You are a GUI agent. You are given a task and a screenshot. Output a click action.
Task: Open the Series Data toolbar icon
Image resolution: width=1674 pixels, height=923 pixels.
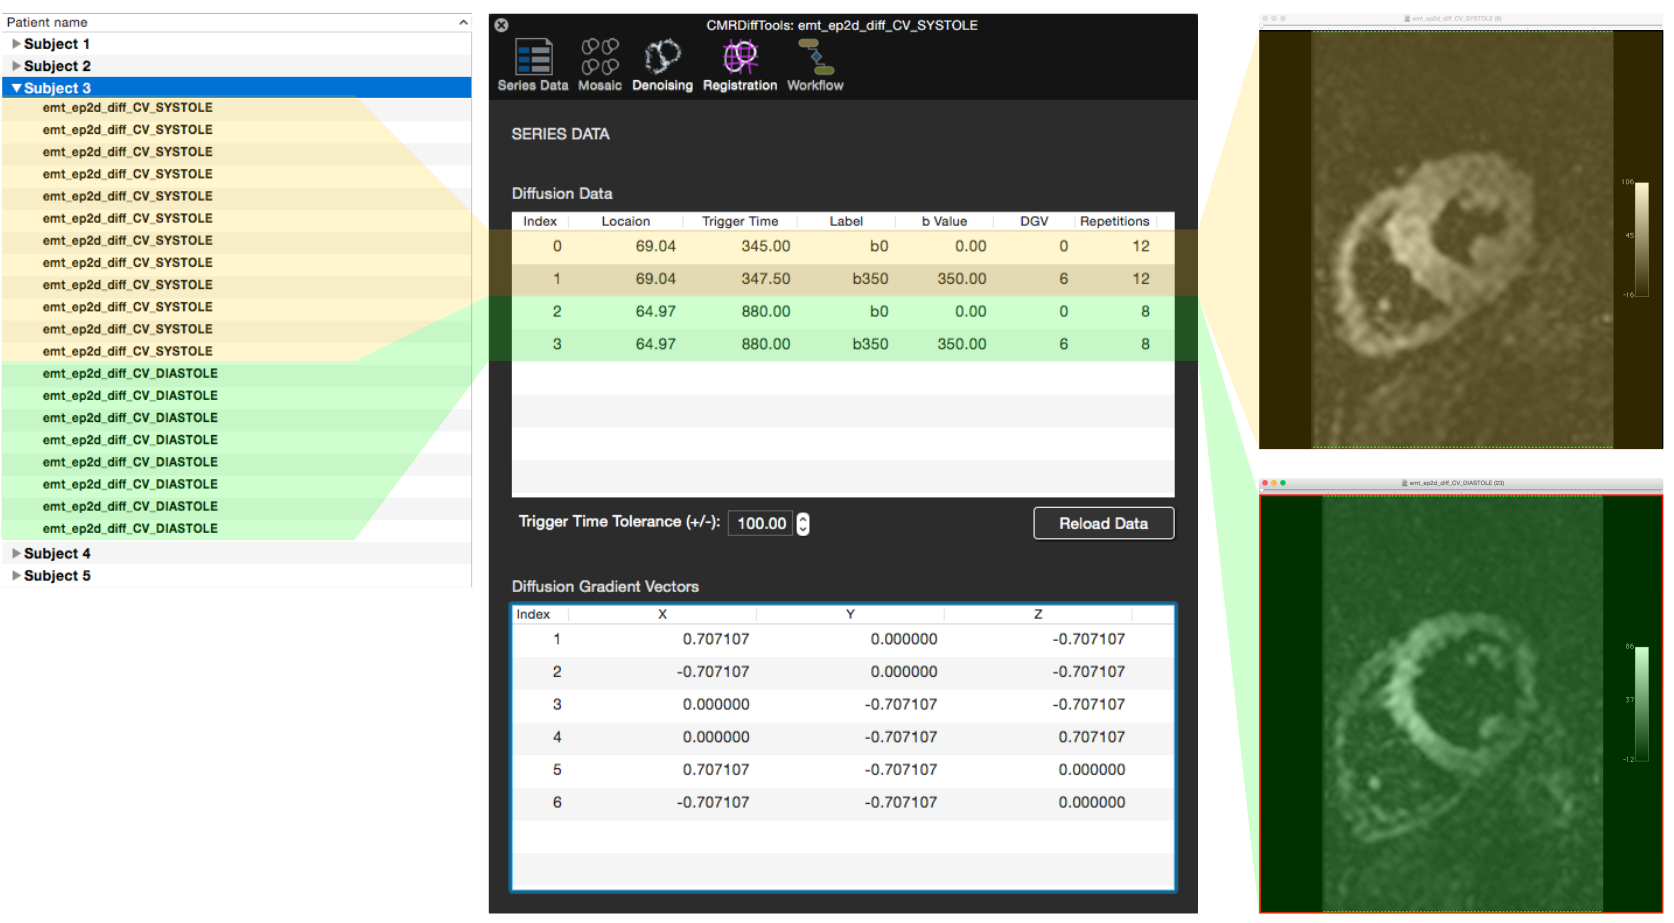tap(533, 64)
